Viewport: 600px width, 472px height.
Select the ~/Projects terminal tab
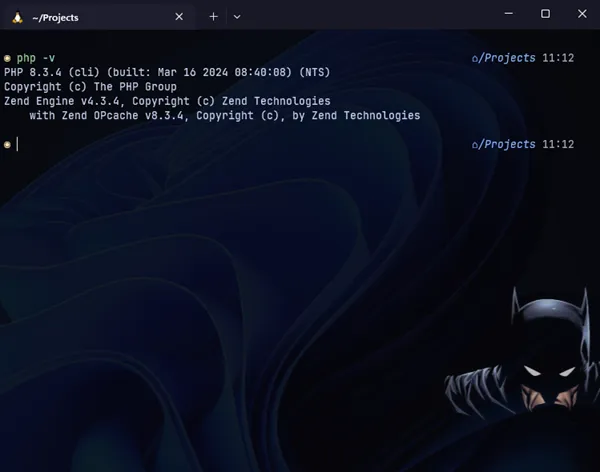pyautogui.click(x=98, y=17)
